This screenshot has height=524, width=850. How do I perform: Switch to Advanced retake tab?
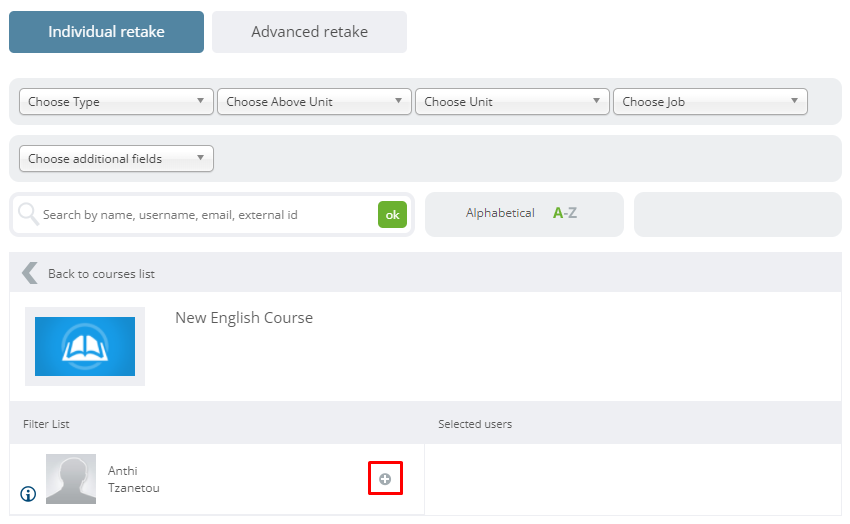pos(309,32)
